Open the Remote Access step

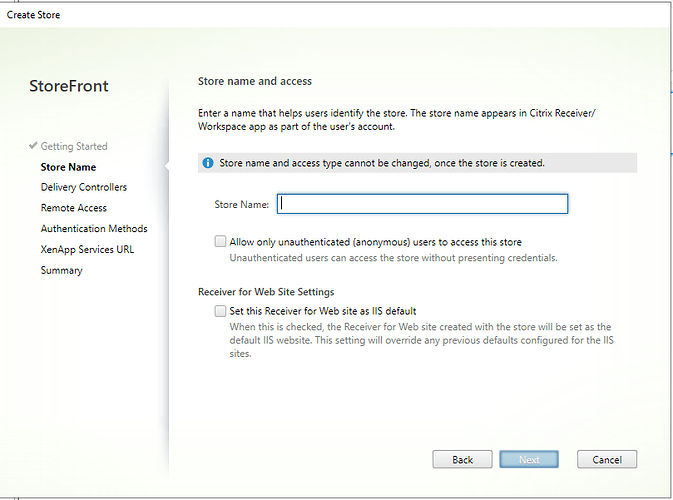click(x=73, y=208)
